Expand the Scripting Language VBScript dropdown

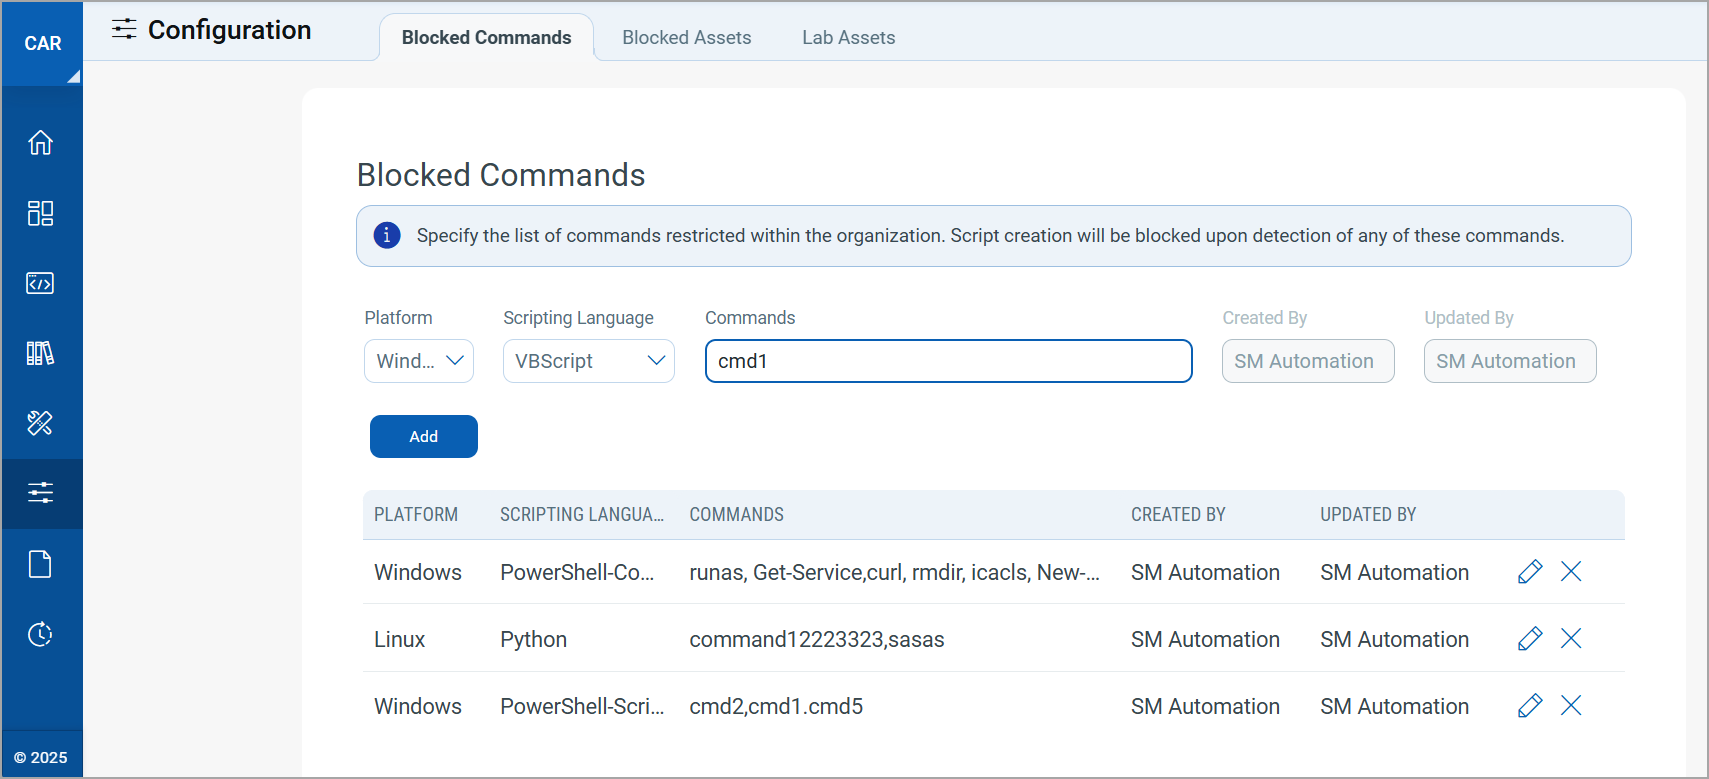tap(588, 361)
